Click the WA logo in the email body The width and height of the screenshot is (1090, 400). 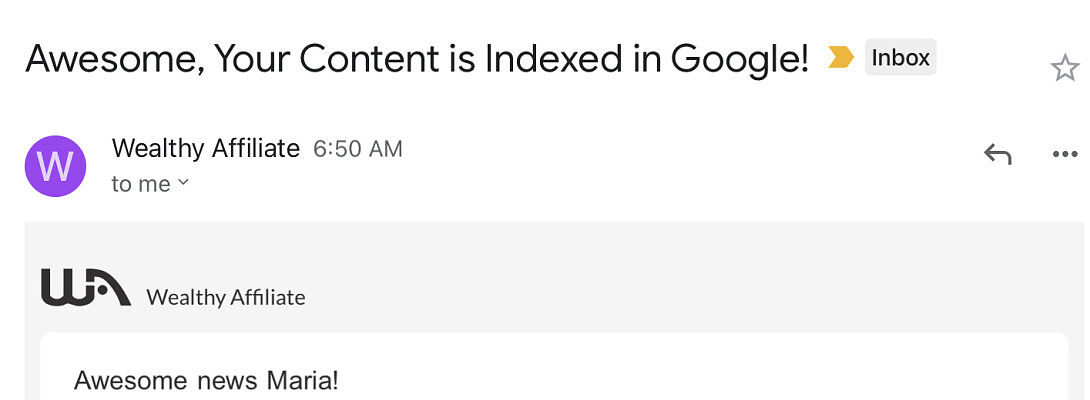coord(85,287)
